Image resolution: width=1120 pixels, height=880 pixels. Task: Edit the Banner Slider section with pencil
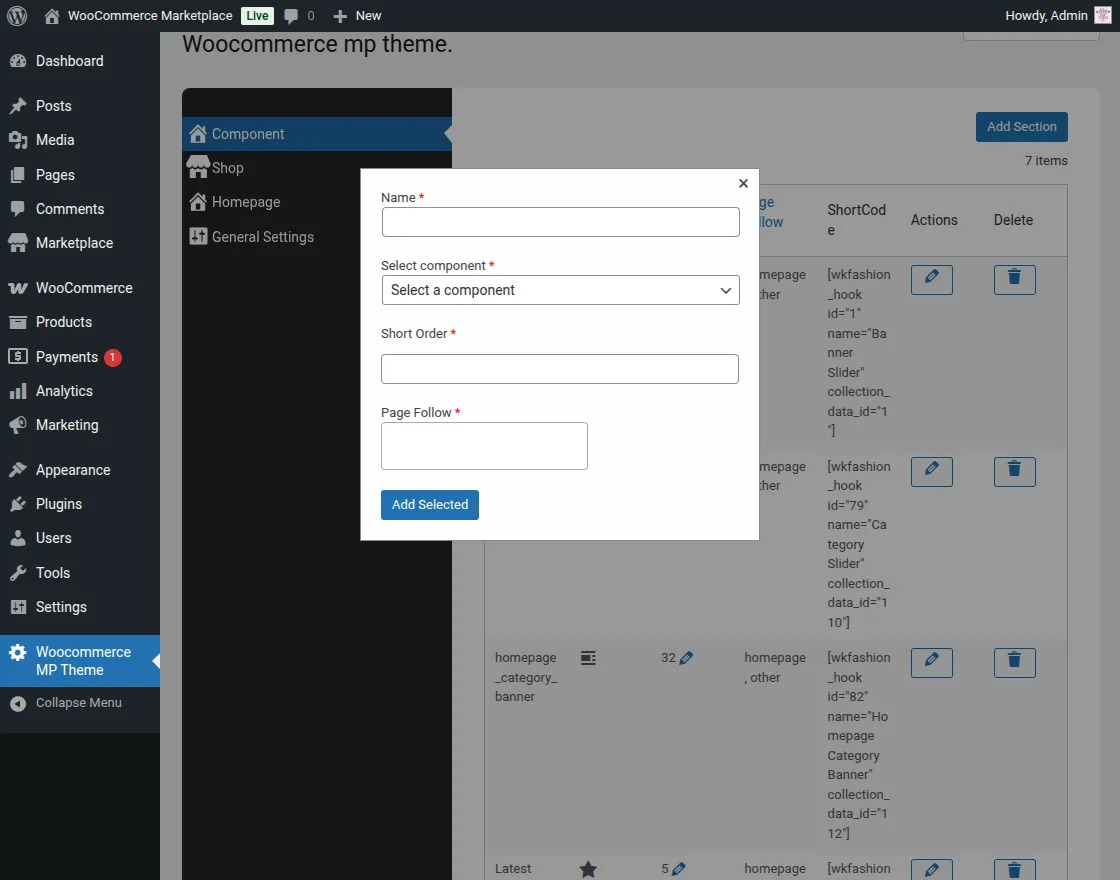[x=932, y=280]
